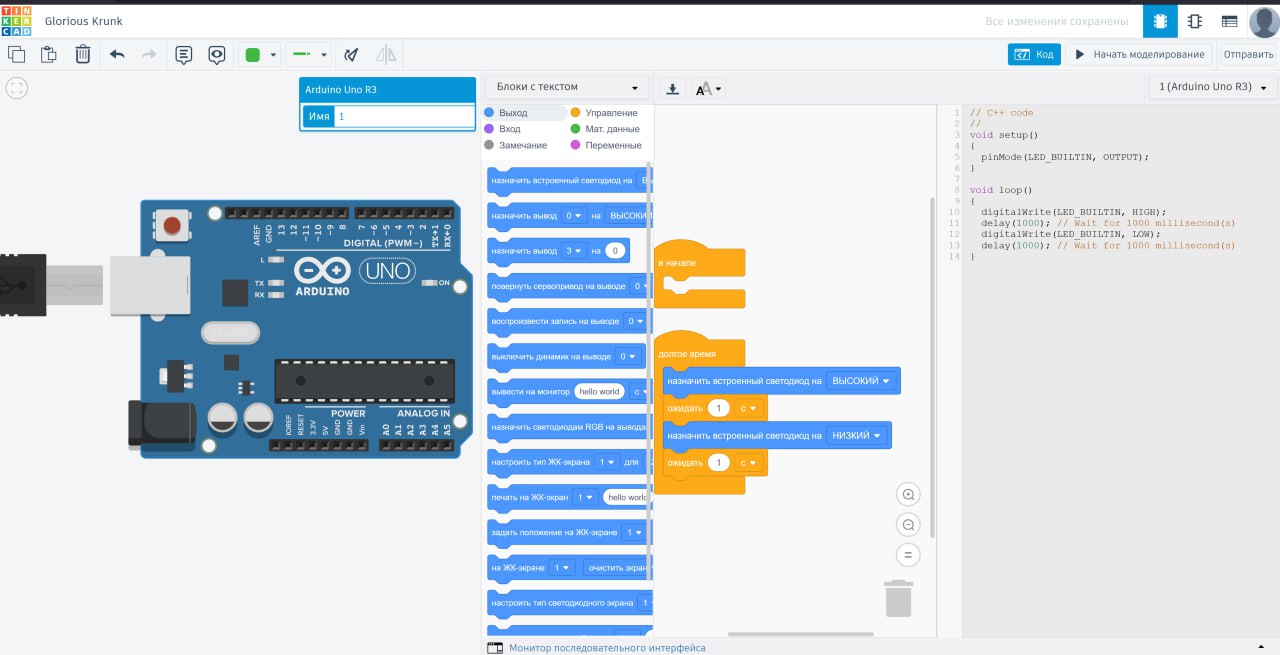Select the Переменные block category
This screenshot has height=655, width=1280.
(606, 145)
